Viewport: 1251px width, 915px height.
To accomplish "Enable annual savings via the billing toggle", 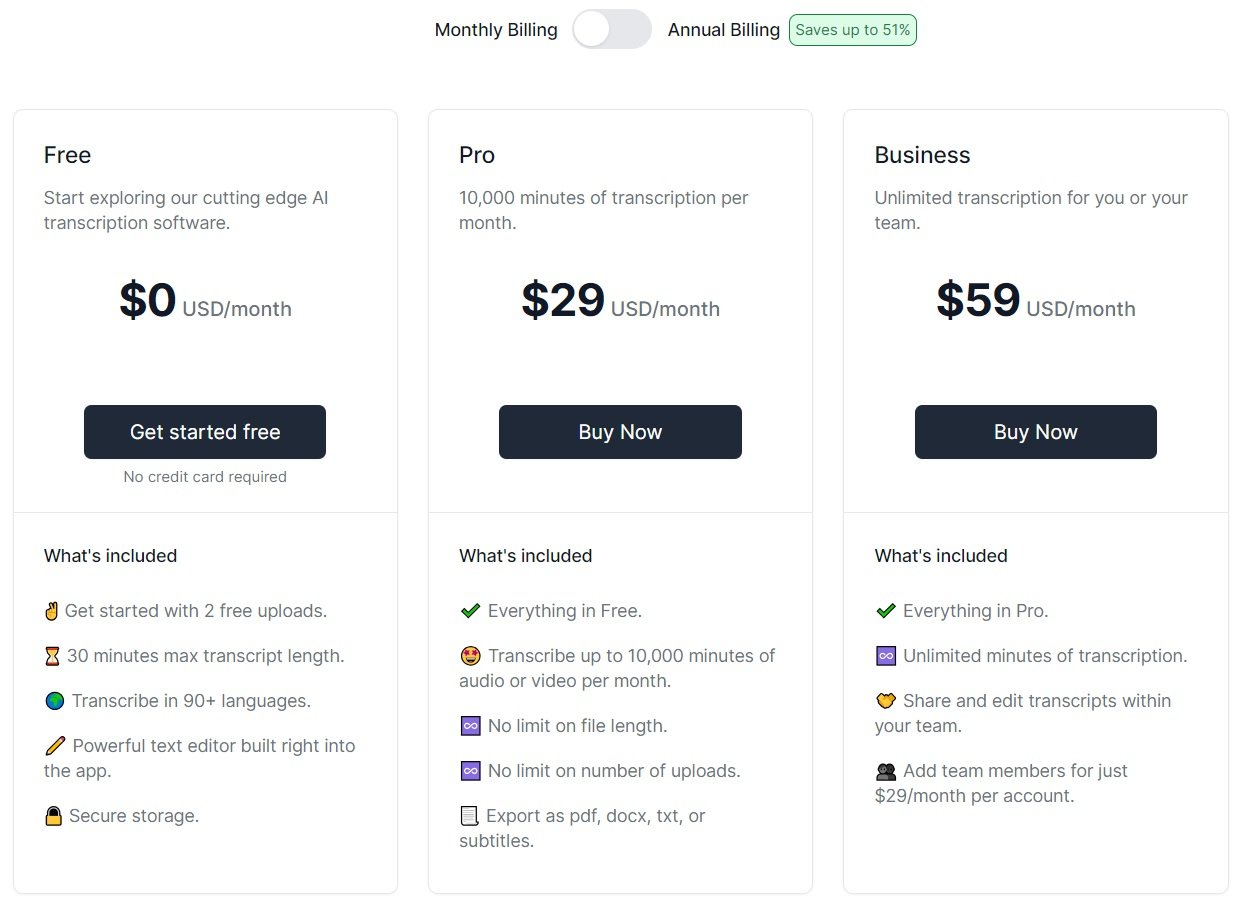I will click(611, 30).
